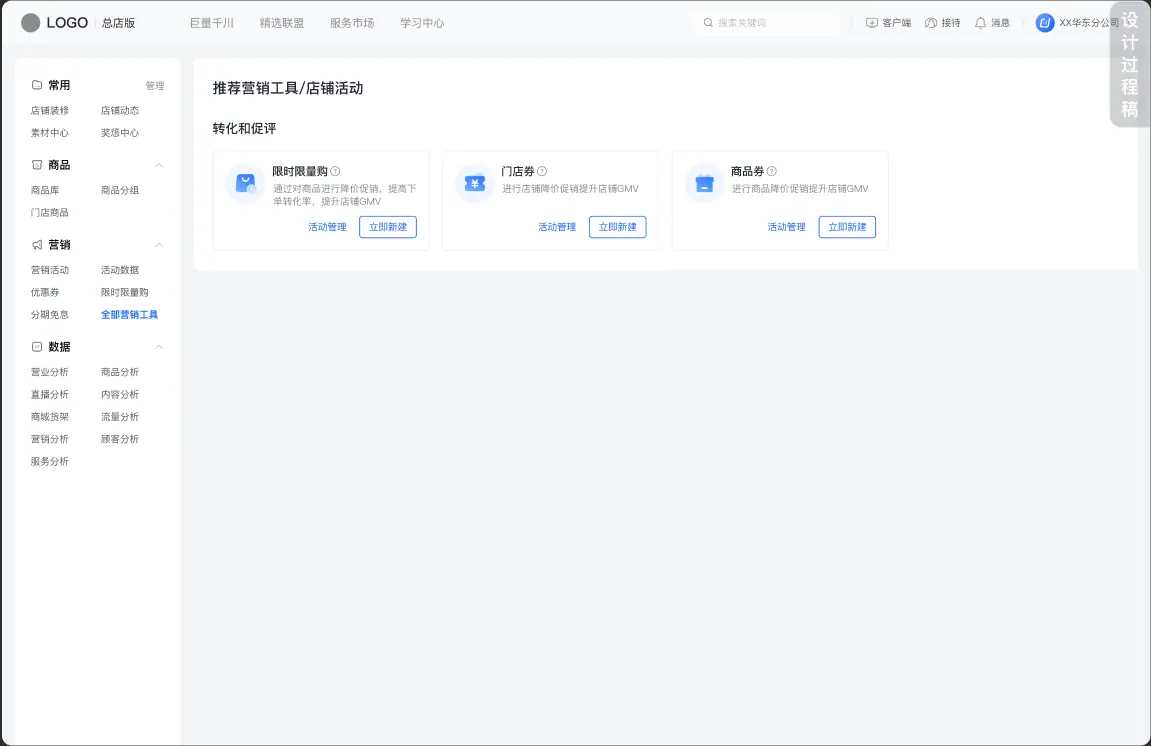Image resolution: width=1151 pixels, height=746 pixels.
Task: Open 店铺装修 in sidebar
Action: pos(50,110)
